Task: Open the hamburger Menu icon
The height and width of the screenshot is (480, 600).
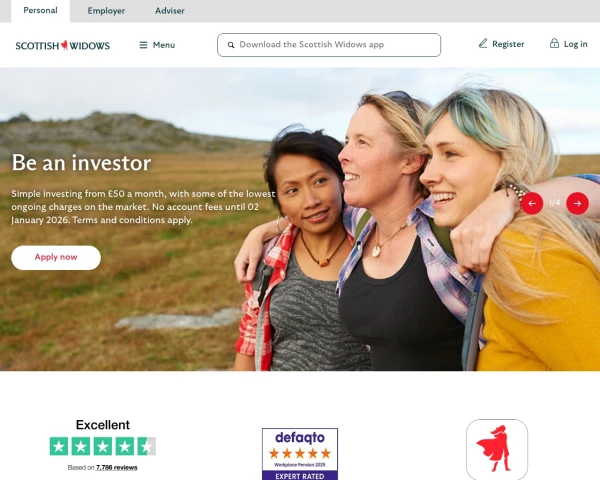Action: [x=143, y=45]
